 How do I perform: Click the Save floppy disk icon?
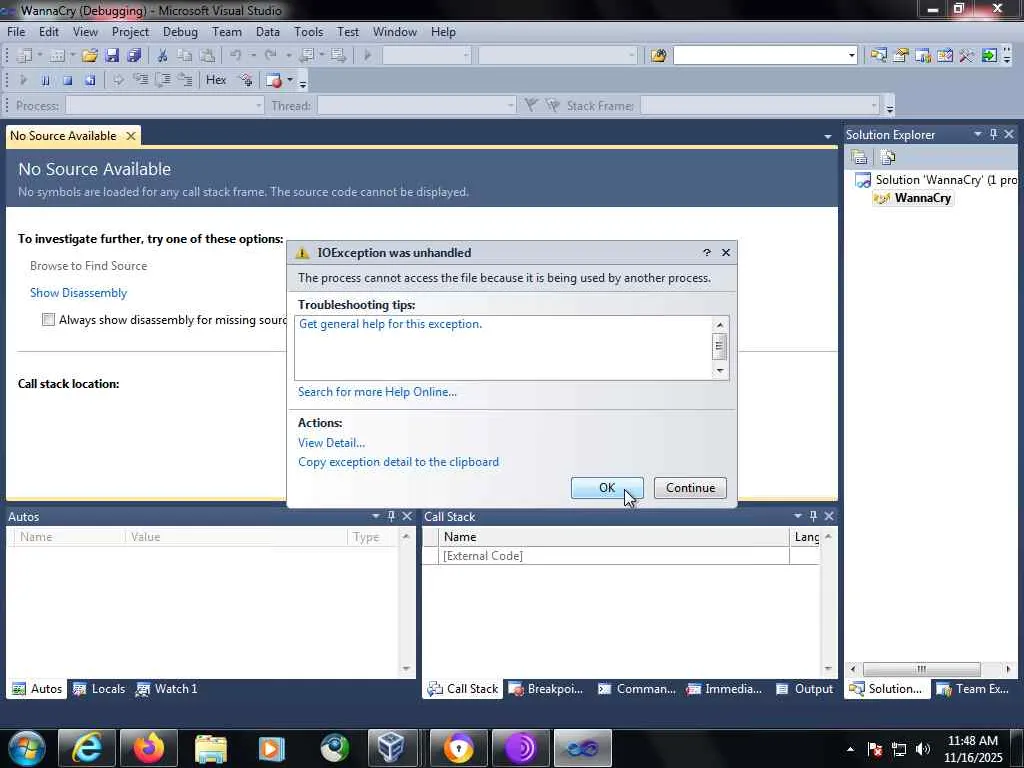[112, 56]
